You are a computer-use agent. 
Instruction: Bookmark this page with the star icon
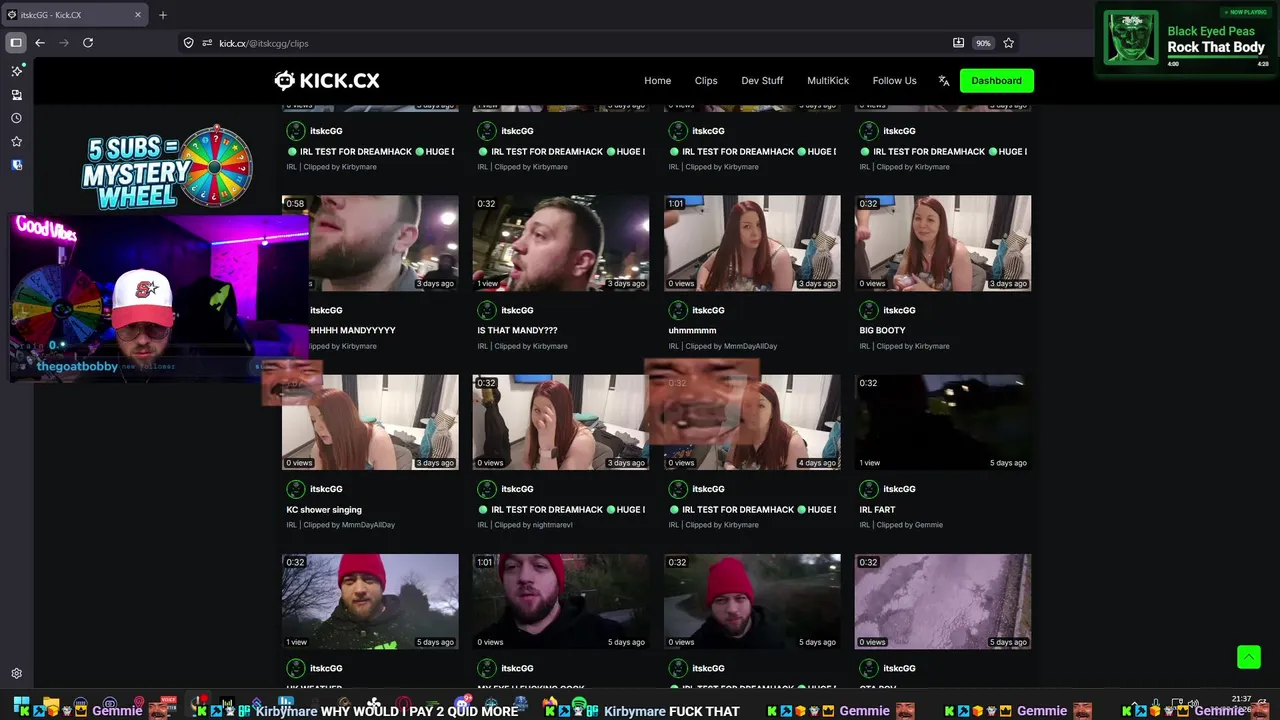coord(1008,43)
